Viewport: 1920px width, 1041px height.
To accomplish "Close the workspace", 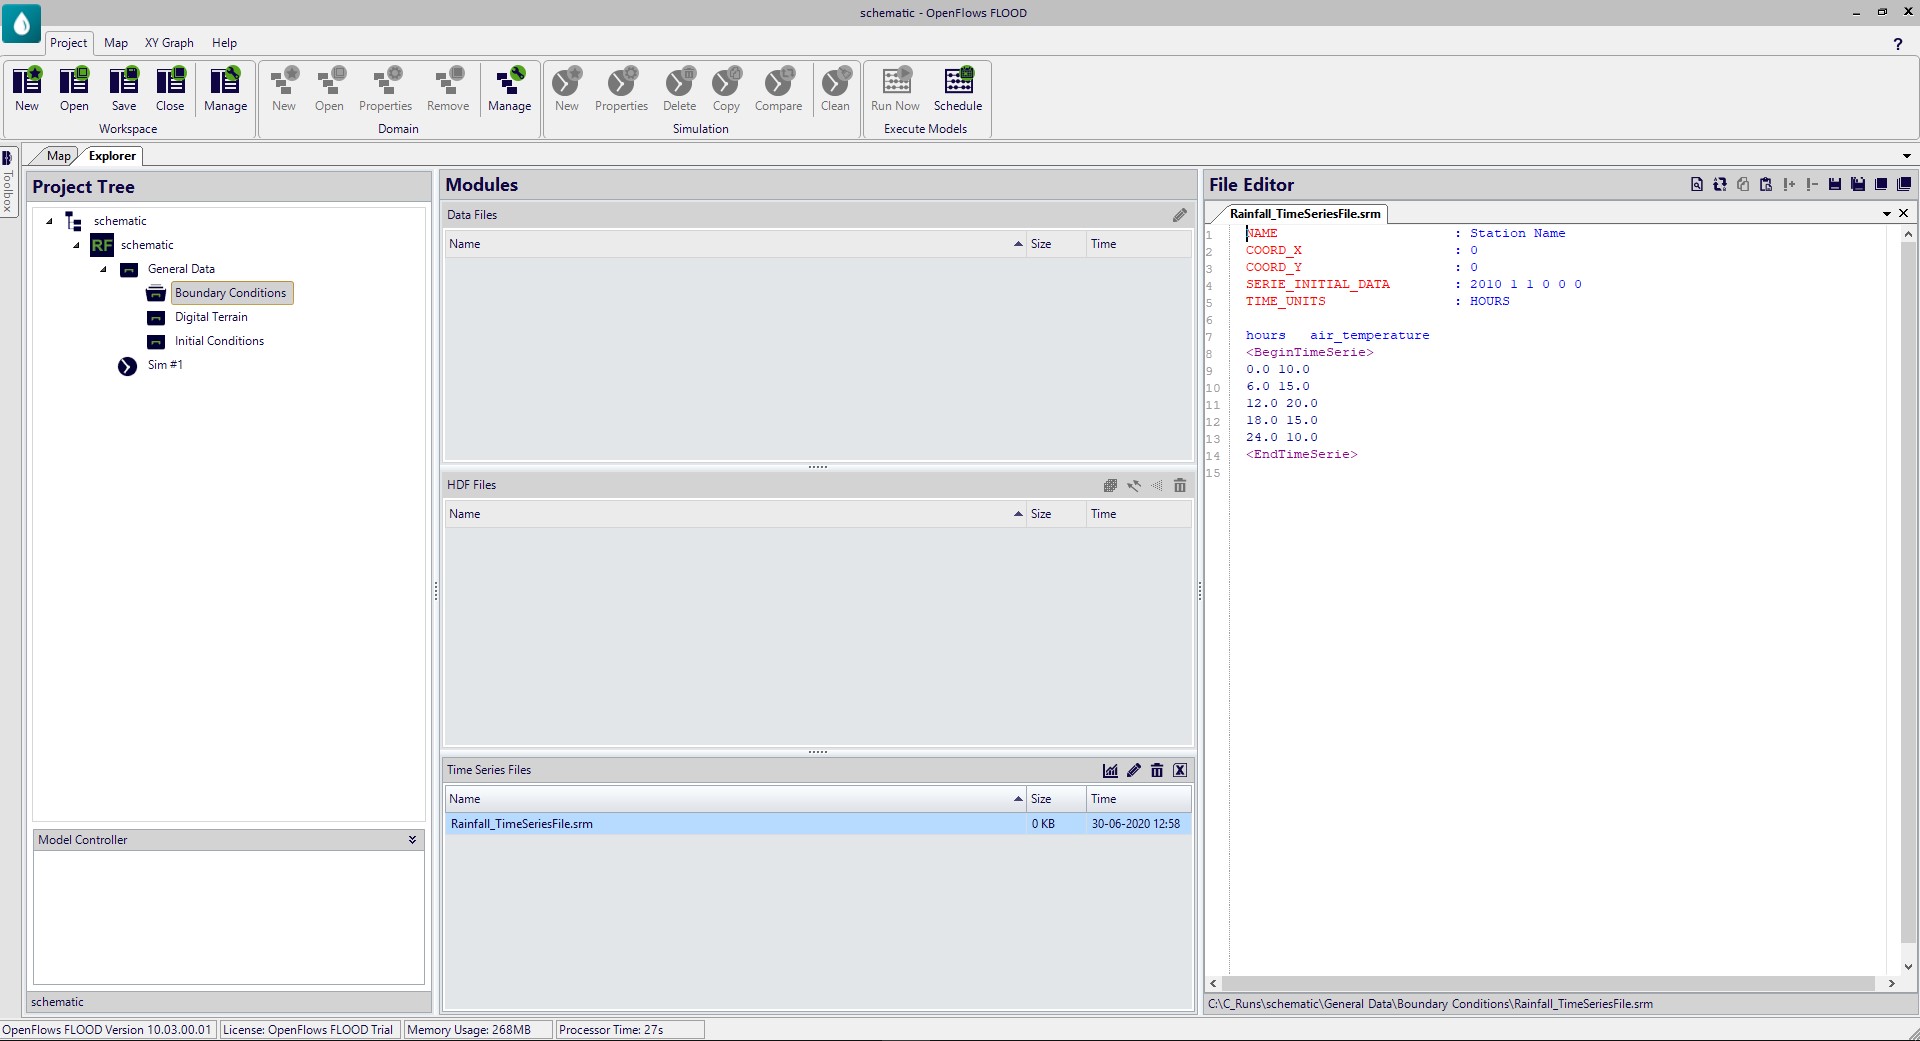I will coord(170,89).
